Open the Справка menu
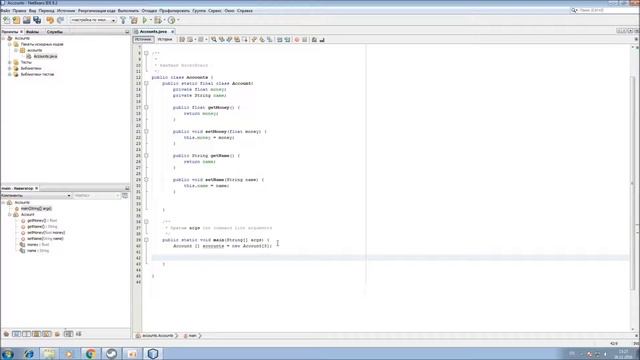The height and width of the screenshot is (360, 640). [245, 11]
